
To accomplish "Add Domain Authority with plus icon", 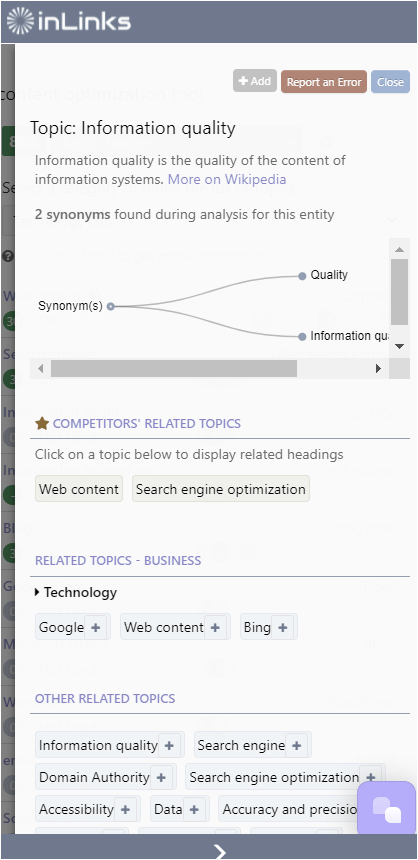I will coord(161,777).
